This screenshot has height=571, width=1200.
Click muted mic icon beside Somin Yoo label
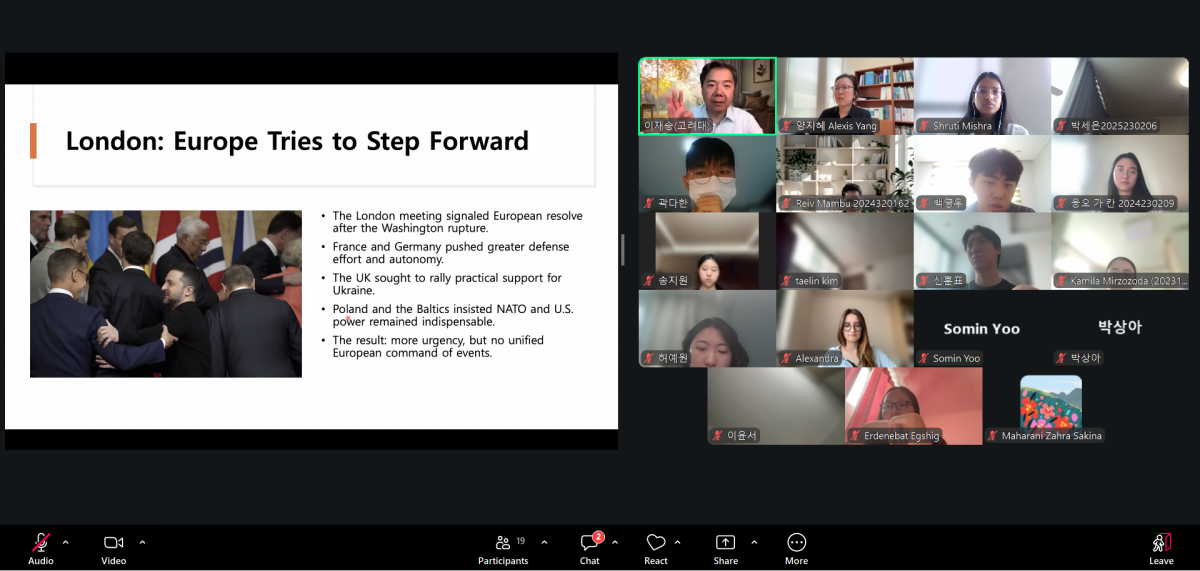(924, 358)
